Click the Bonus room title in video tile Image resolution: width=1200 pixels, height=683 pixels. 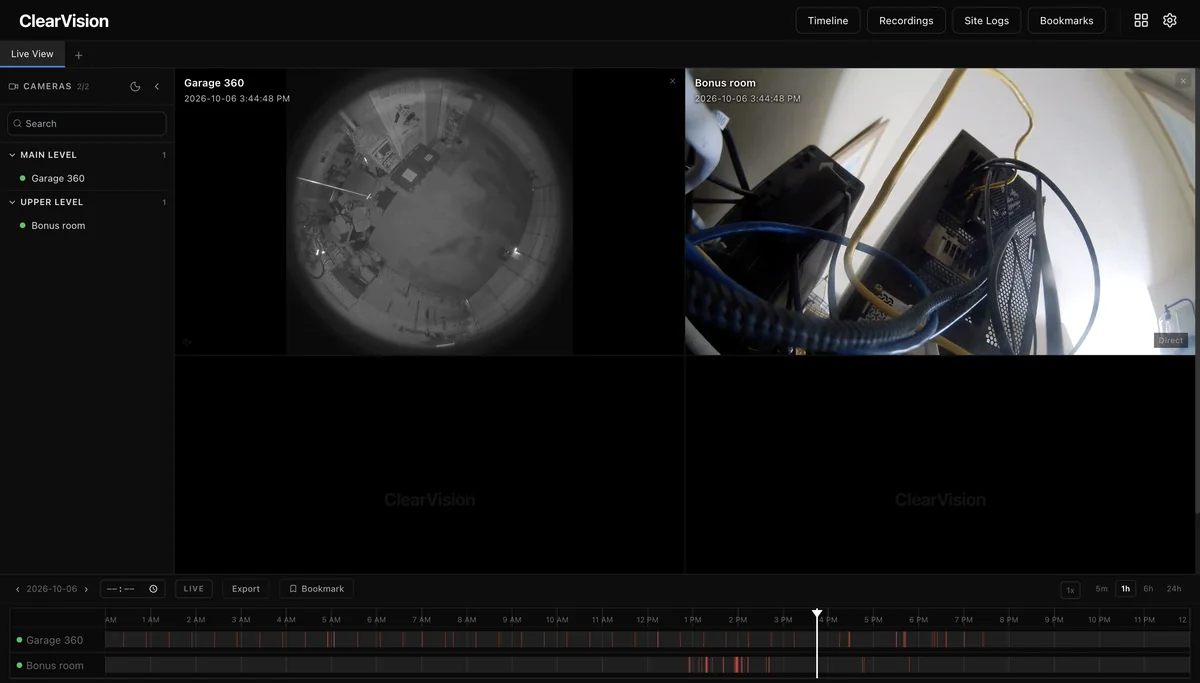pyautogui.click(x=725, y=83)
